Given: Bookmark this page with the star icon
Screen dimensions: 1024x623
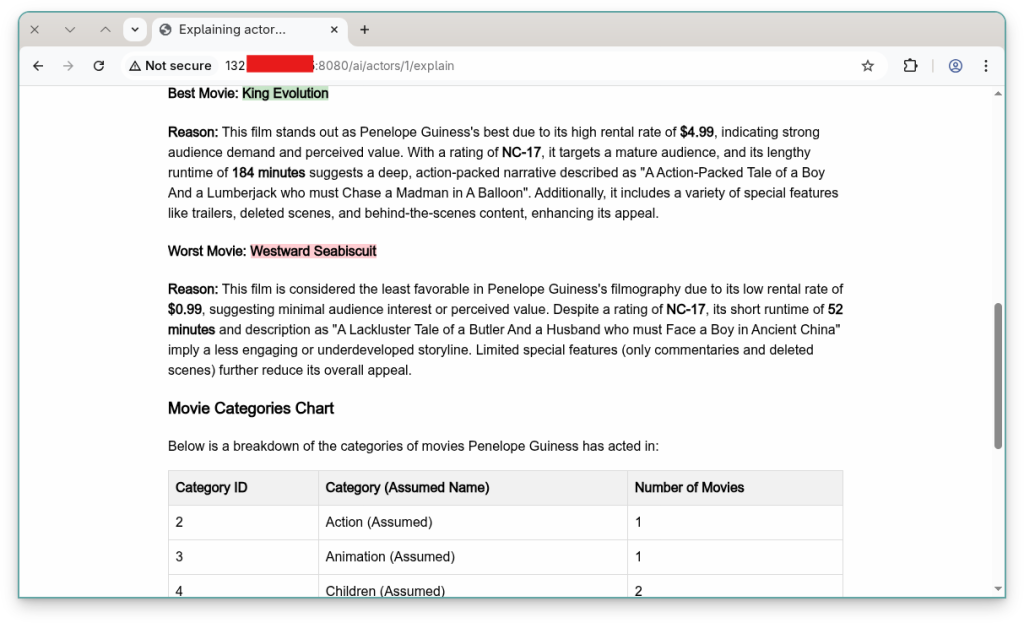Looking at the screenshot, I should (867, 66).
